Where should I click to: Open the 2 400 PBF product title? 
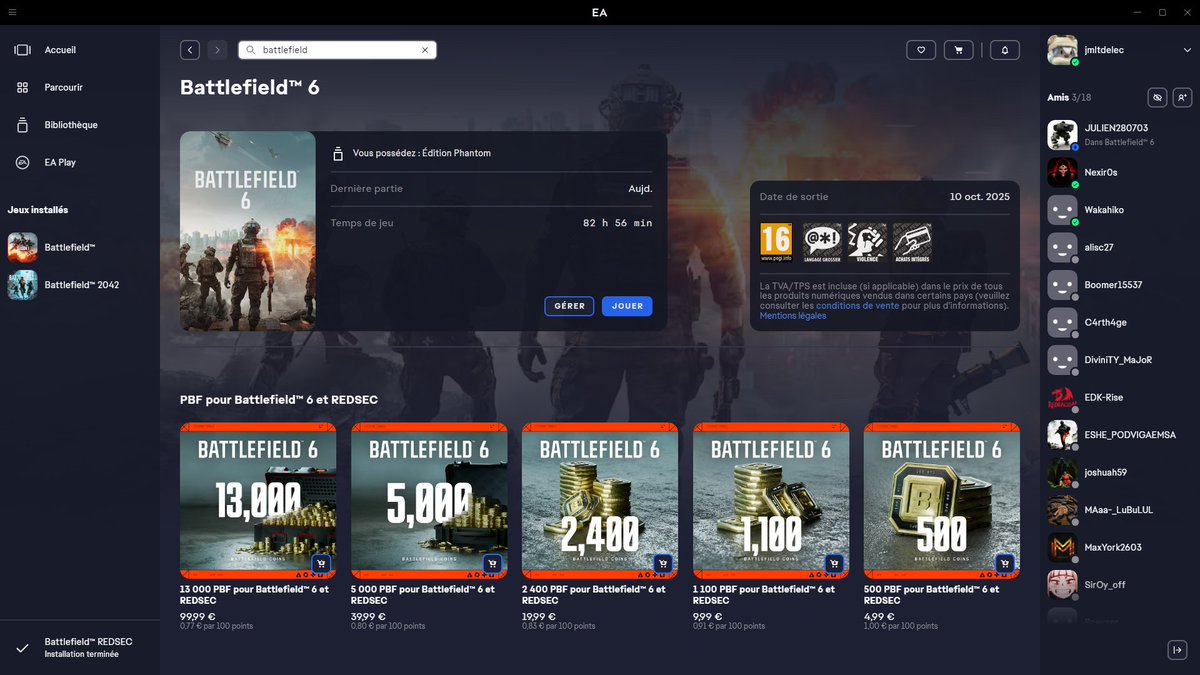click(x=595, y=595)
